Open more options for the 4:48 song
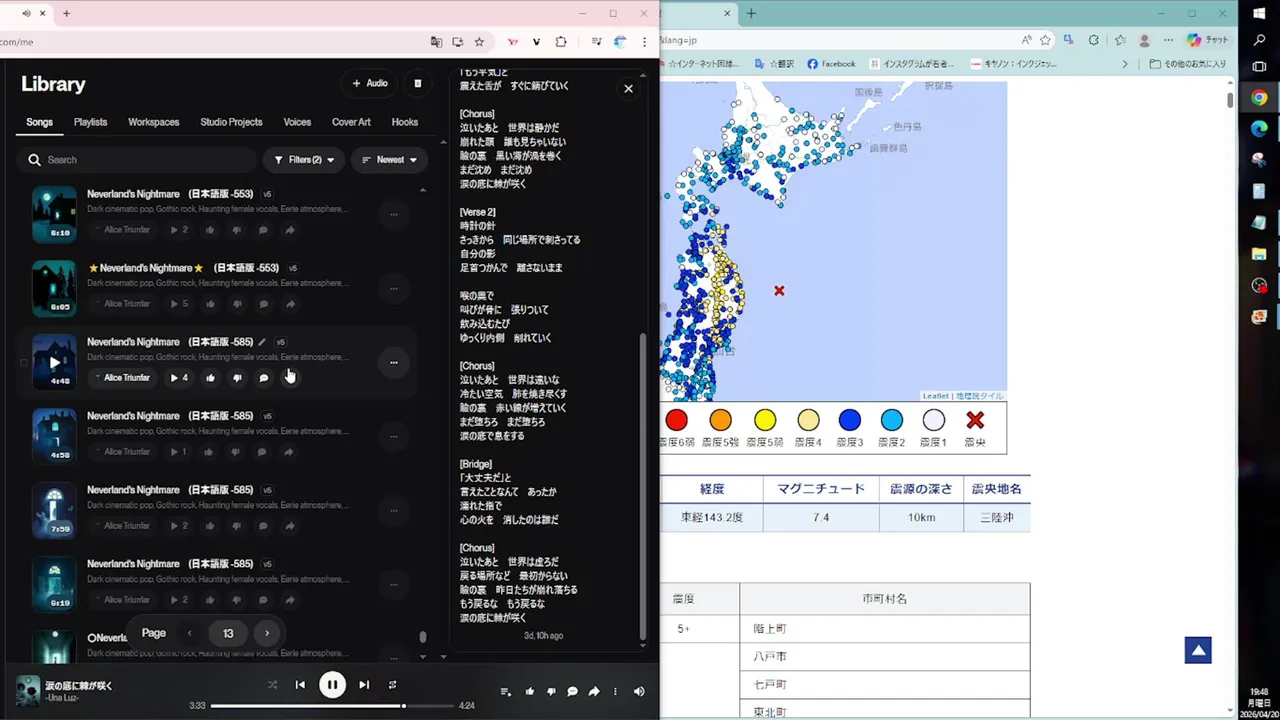Viewport: 1280px width, 720px height. click(x=394, y=362)
